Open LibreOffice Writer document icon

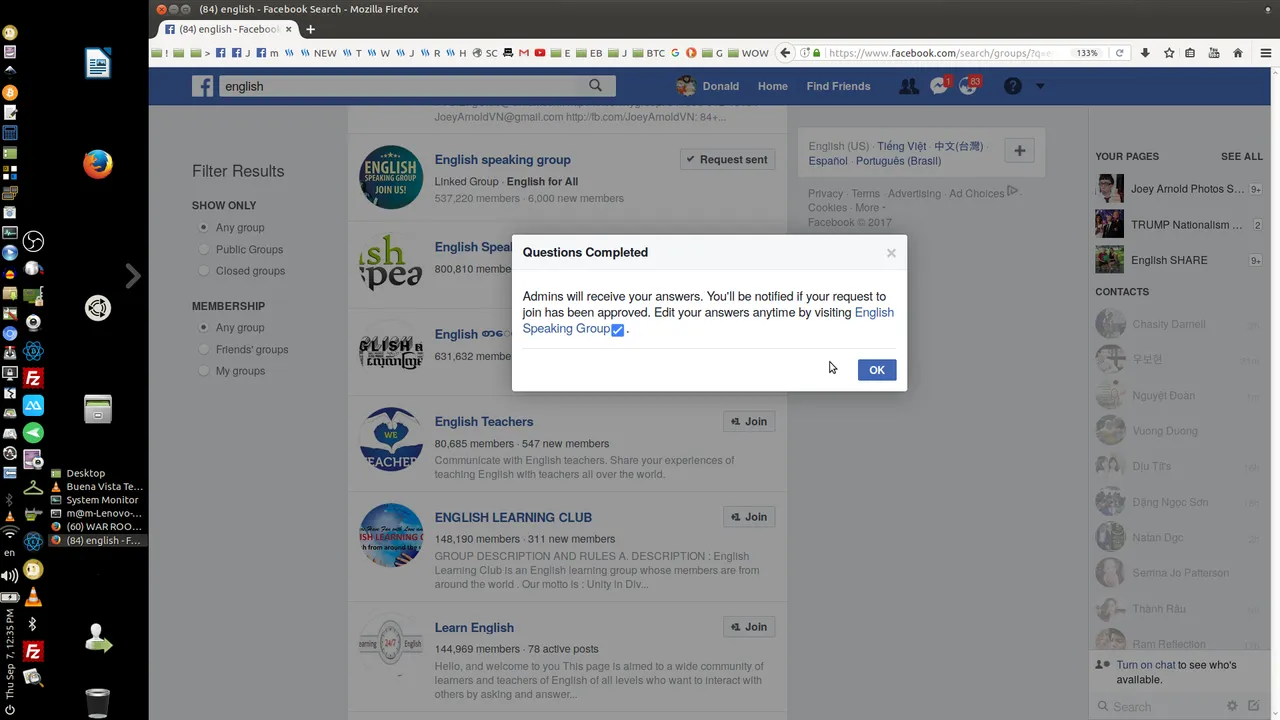[98, 64]
